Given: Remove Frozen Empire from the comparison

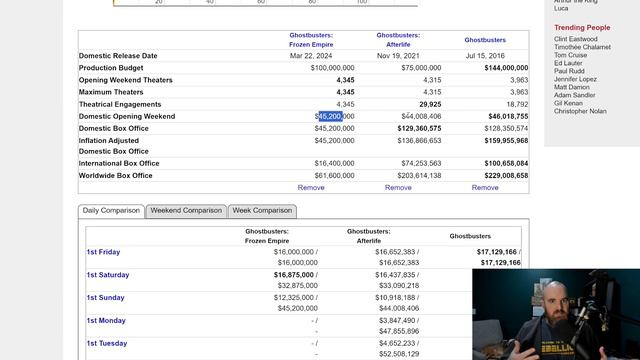Looking at the screenshot, I should coord(311,188).
